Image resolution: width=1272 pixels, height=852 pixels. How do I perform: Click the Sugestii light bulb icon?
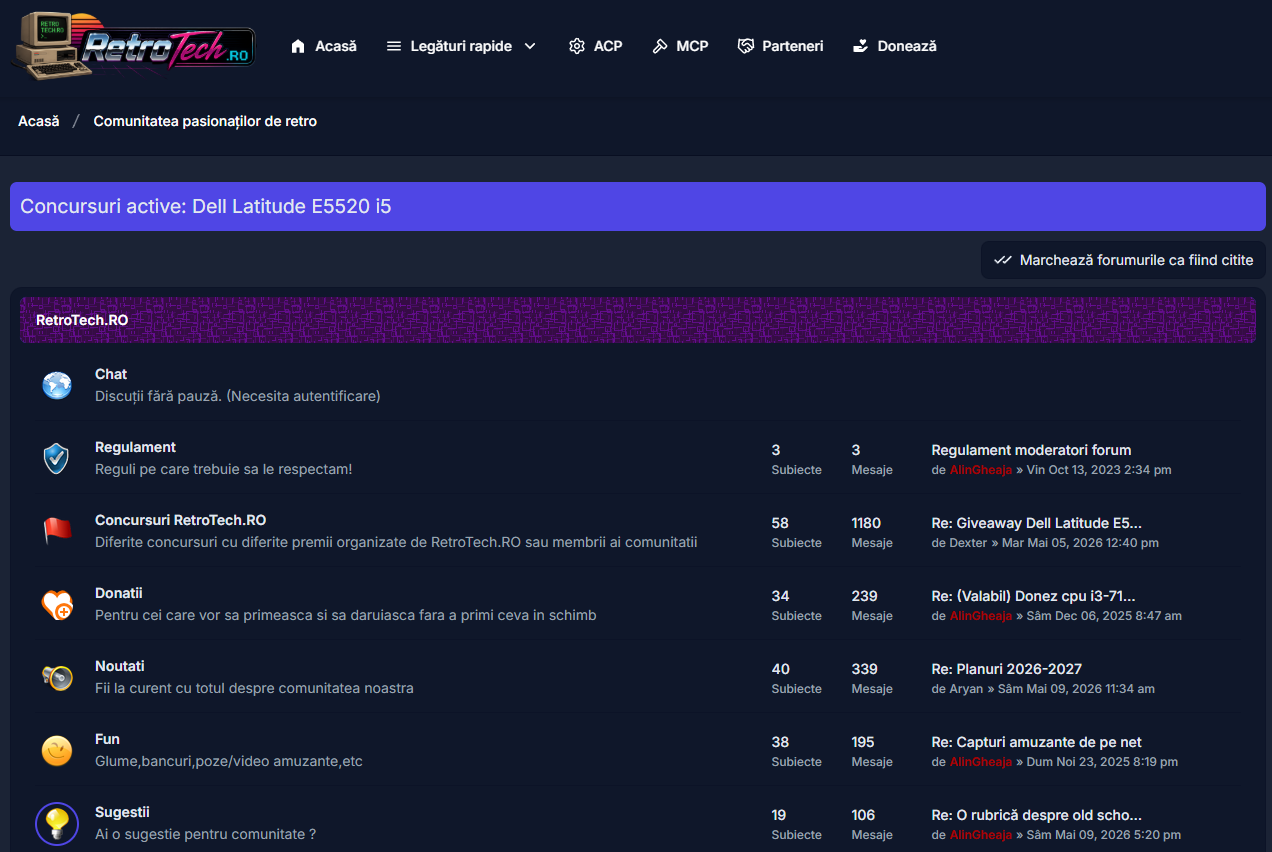click(57, 823)
